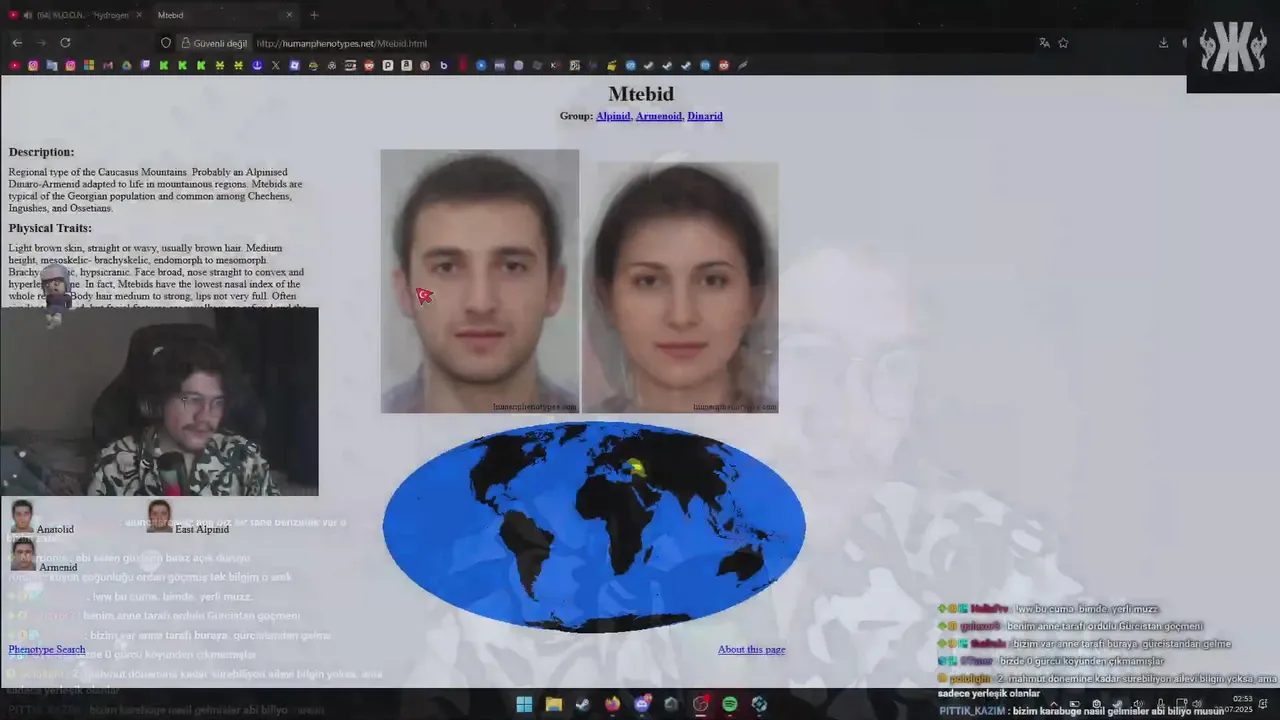This screenshot has width=1280, height=720.
Task: Open Steam from the taskbar
Action: pyautogui.click(x=582, y=704)
